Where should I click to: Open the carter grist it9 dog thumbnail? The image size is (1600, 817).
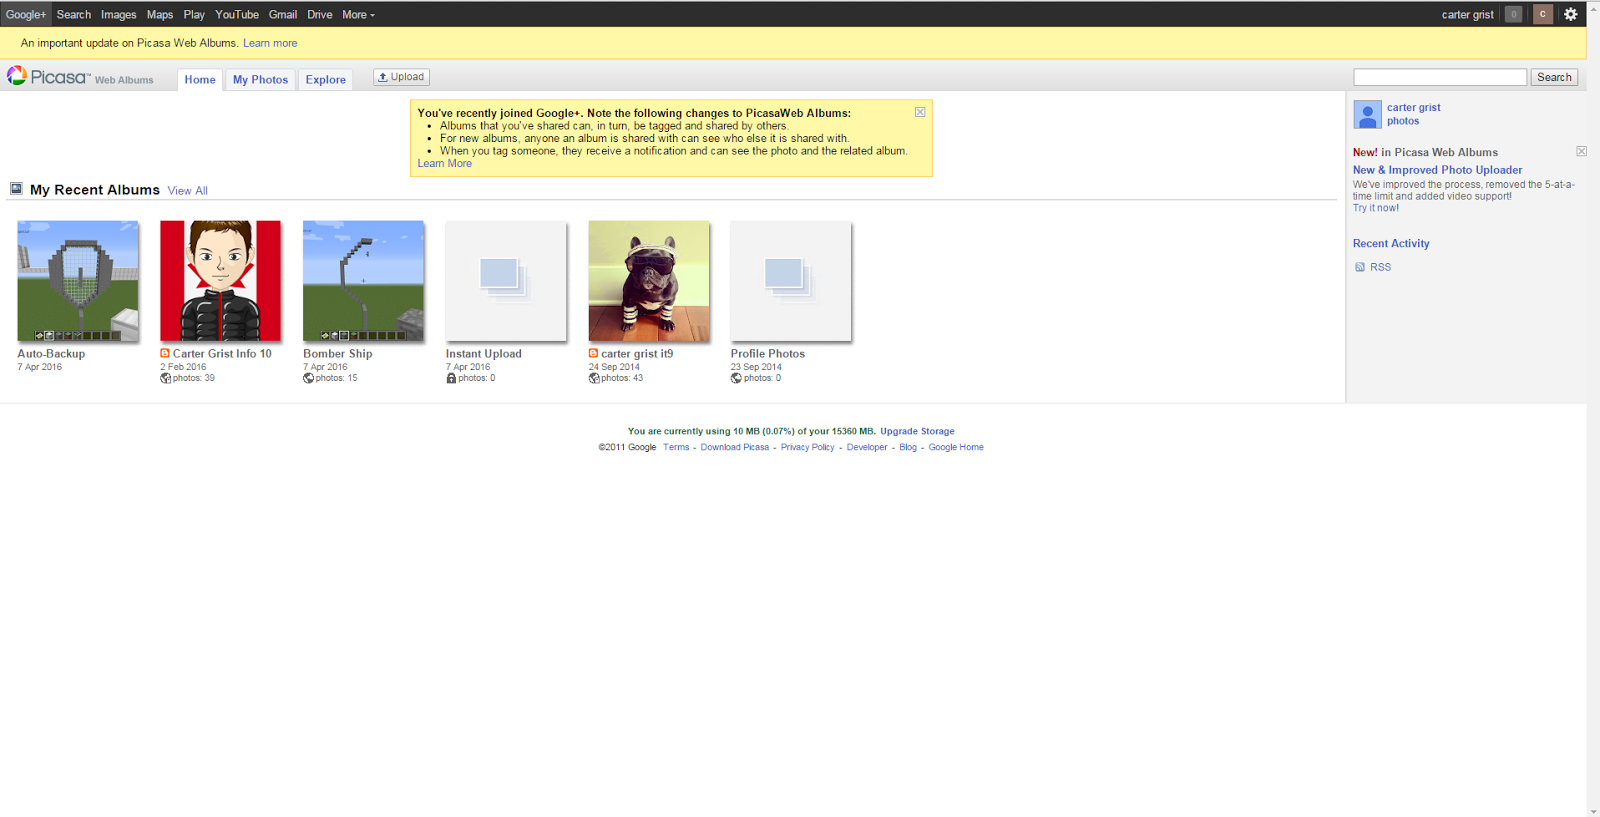pos(649,281)
